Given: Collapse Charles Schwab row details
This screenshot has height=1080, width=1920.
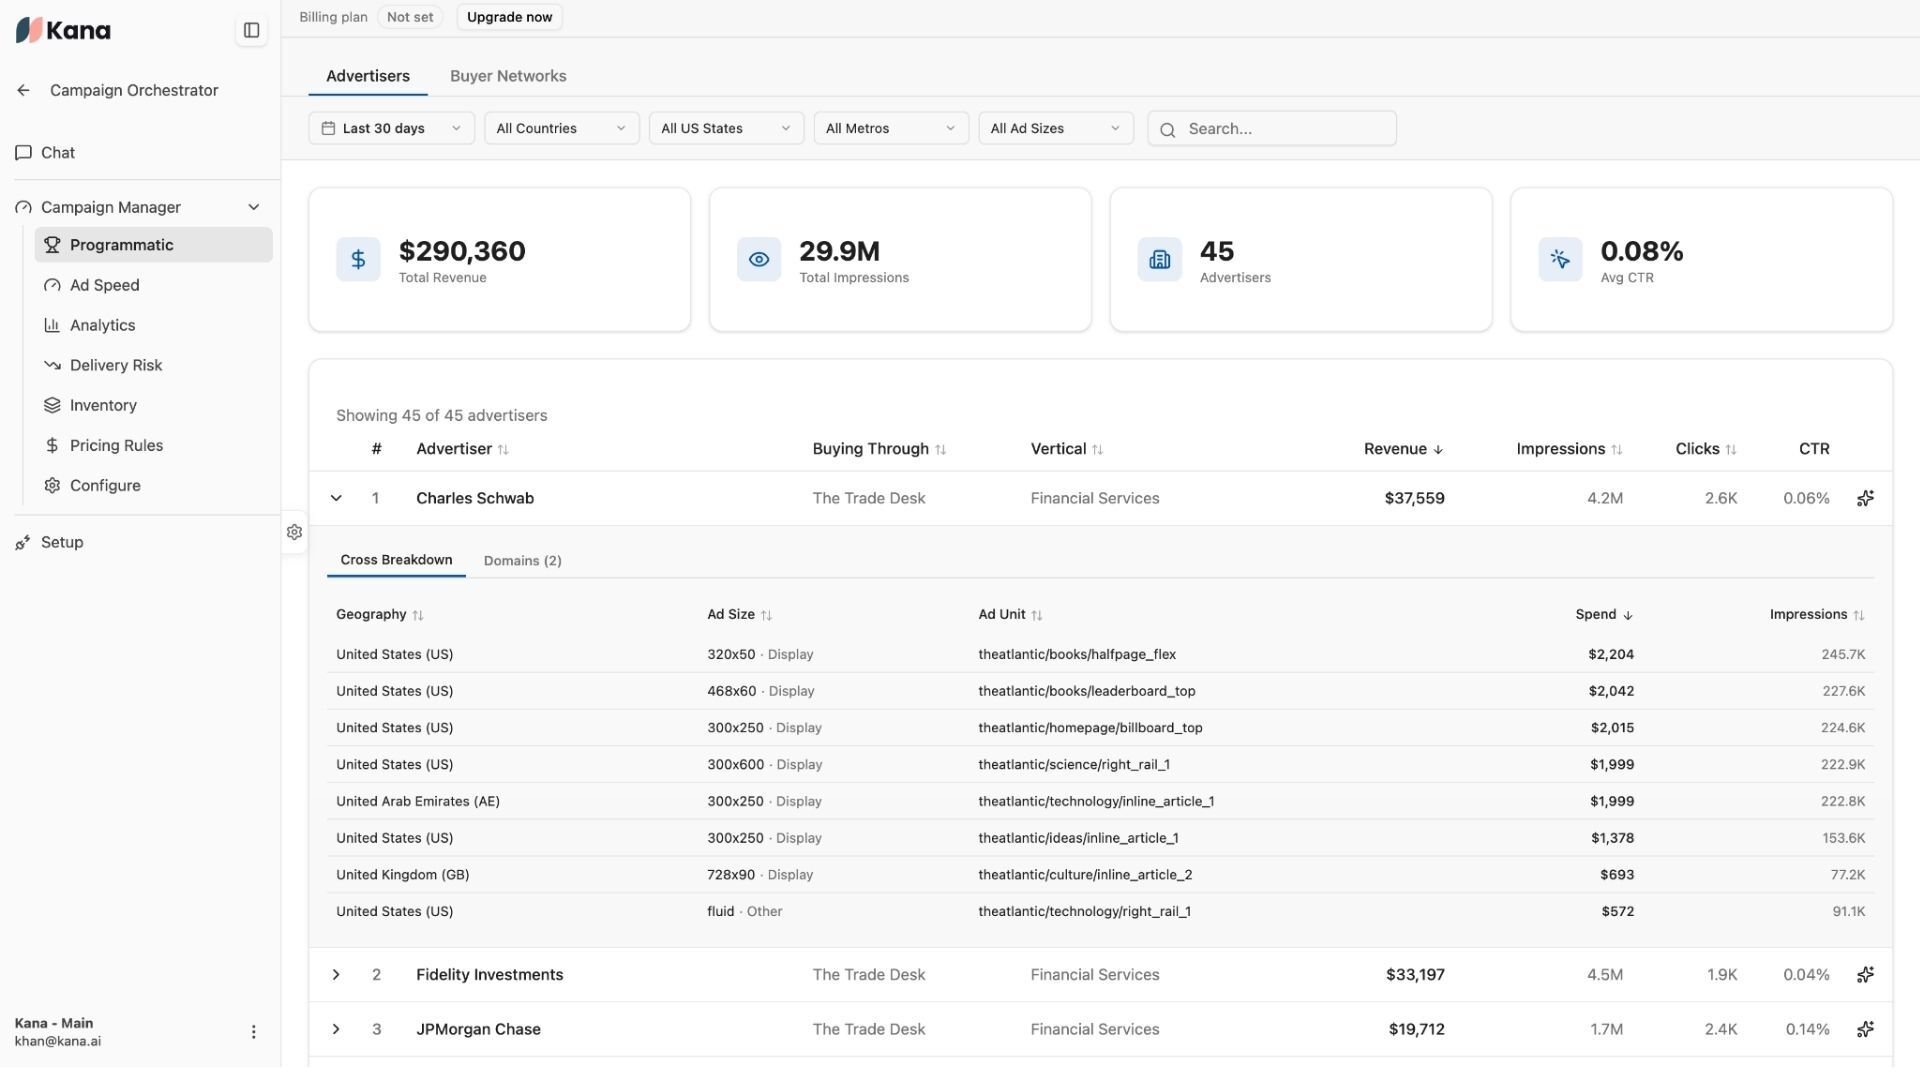Looking at the screenshot, I should (x=336, y=498).
